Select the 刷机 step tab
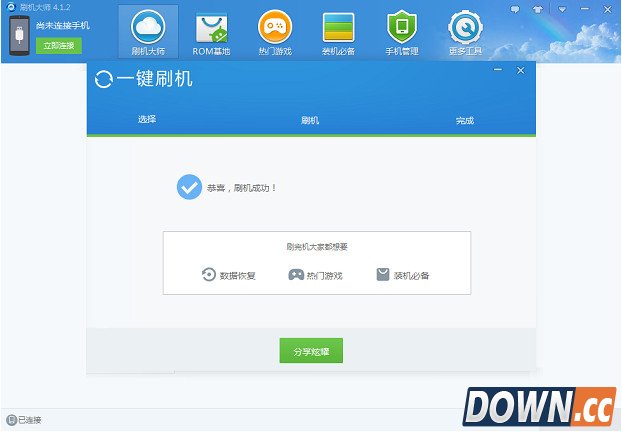 (310, 120)
